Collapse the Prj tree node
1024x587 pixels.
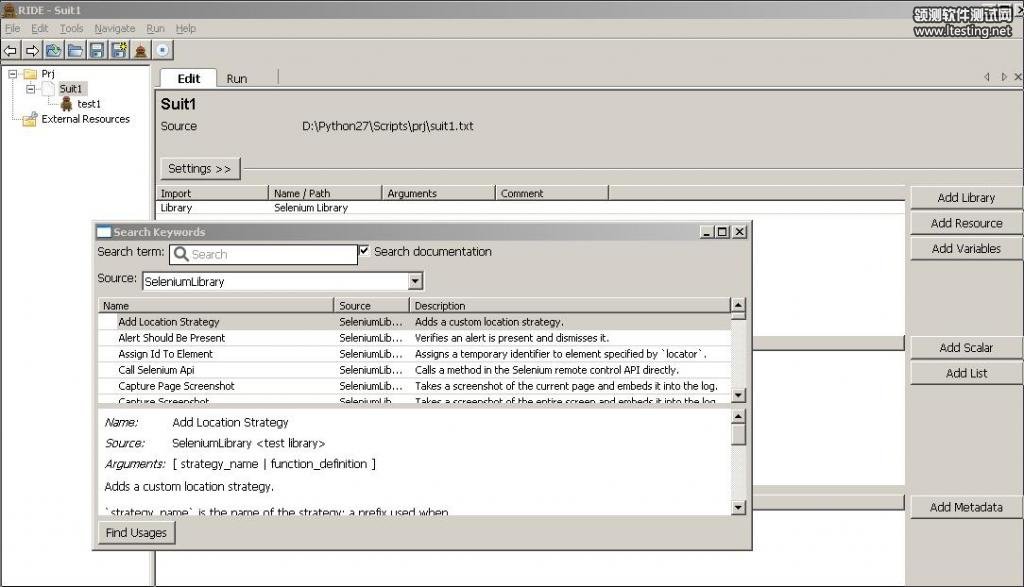13,74
